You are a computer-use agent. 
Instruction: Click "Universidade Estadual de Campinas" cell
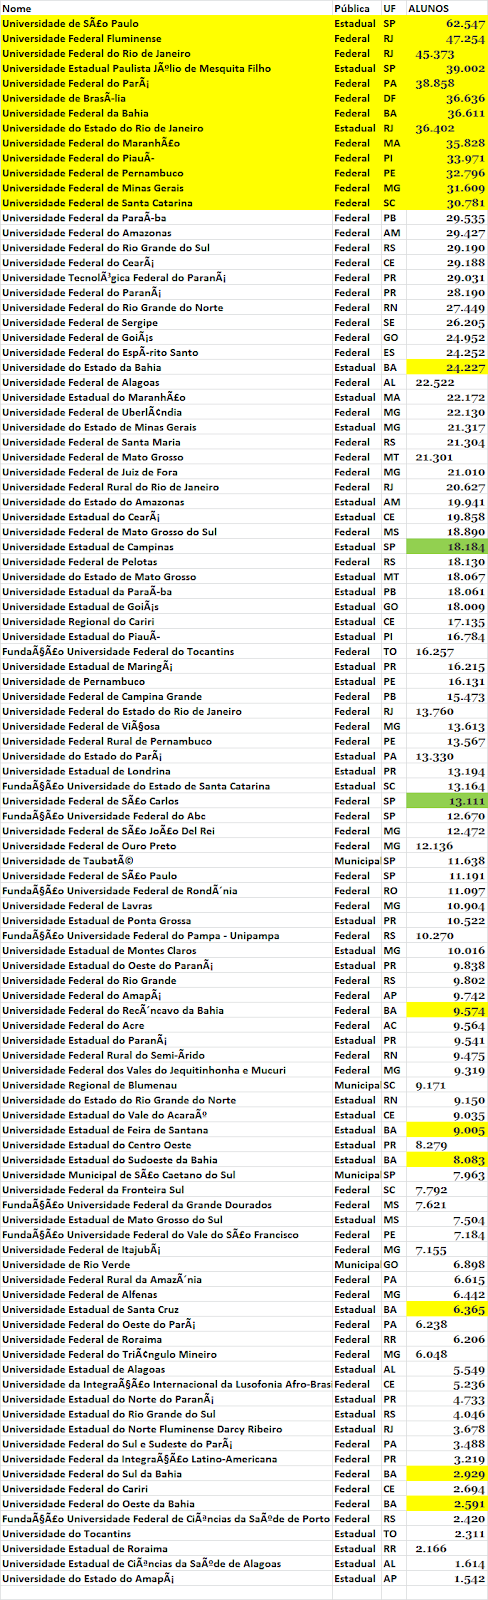(x=87, y=548)
